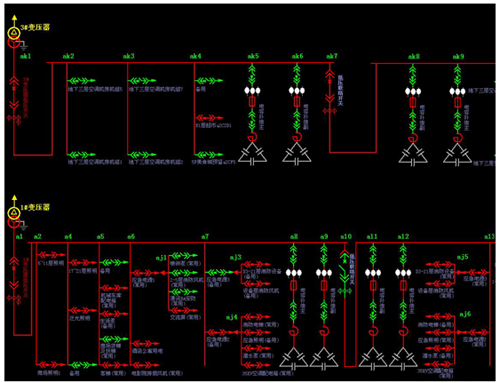Click the ground symbol beside 3# transformer
Viewport: 500px width, 383px height.
pyautogui.click(x=24, y=46)
